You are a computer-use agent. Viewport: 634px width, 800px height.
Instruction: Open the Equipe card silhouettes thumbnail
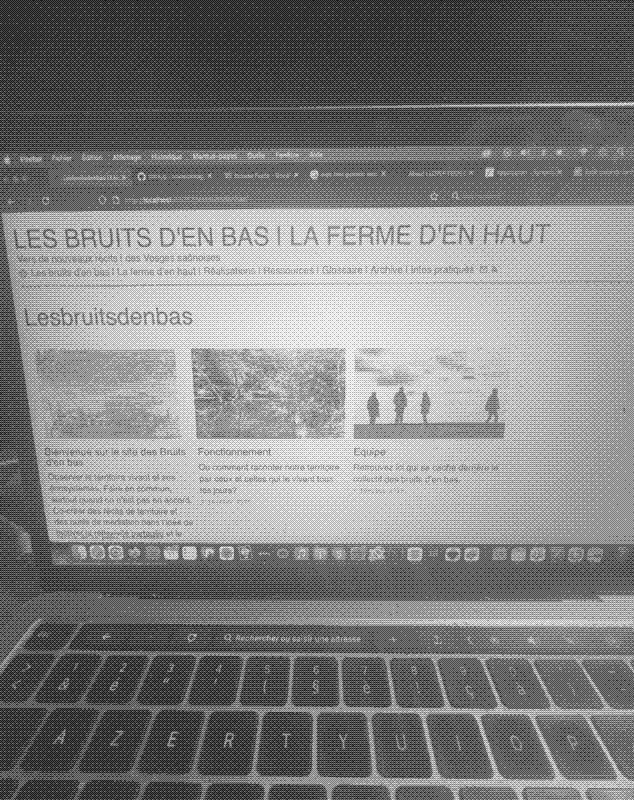coord(430,394)
